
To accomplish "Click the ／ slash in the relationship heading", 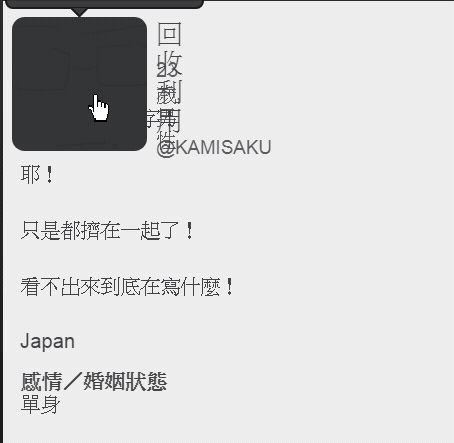I will point(73,381).
